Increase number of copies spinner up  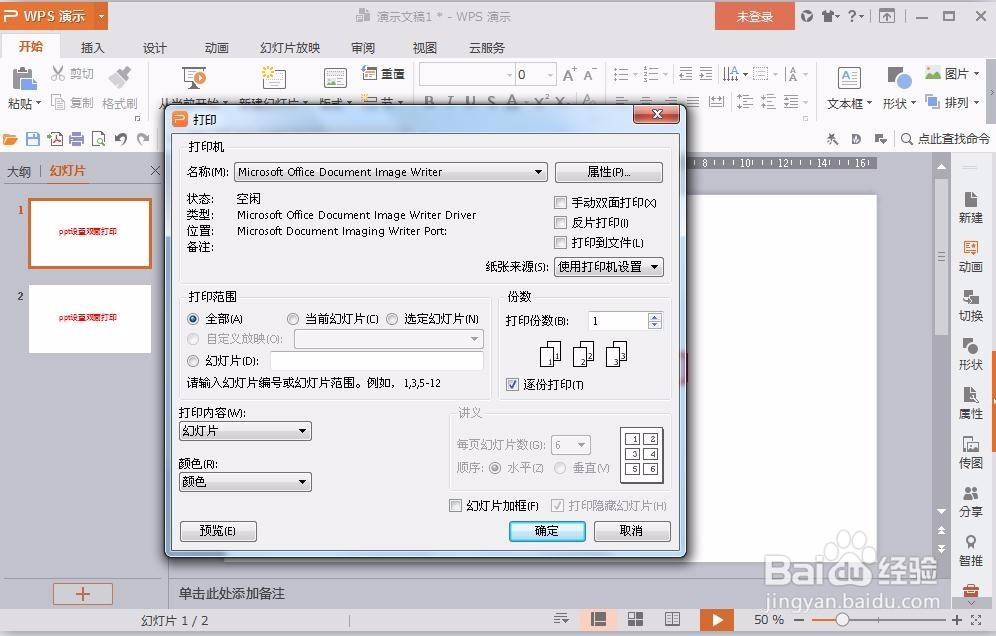655,317
